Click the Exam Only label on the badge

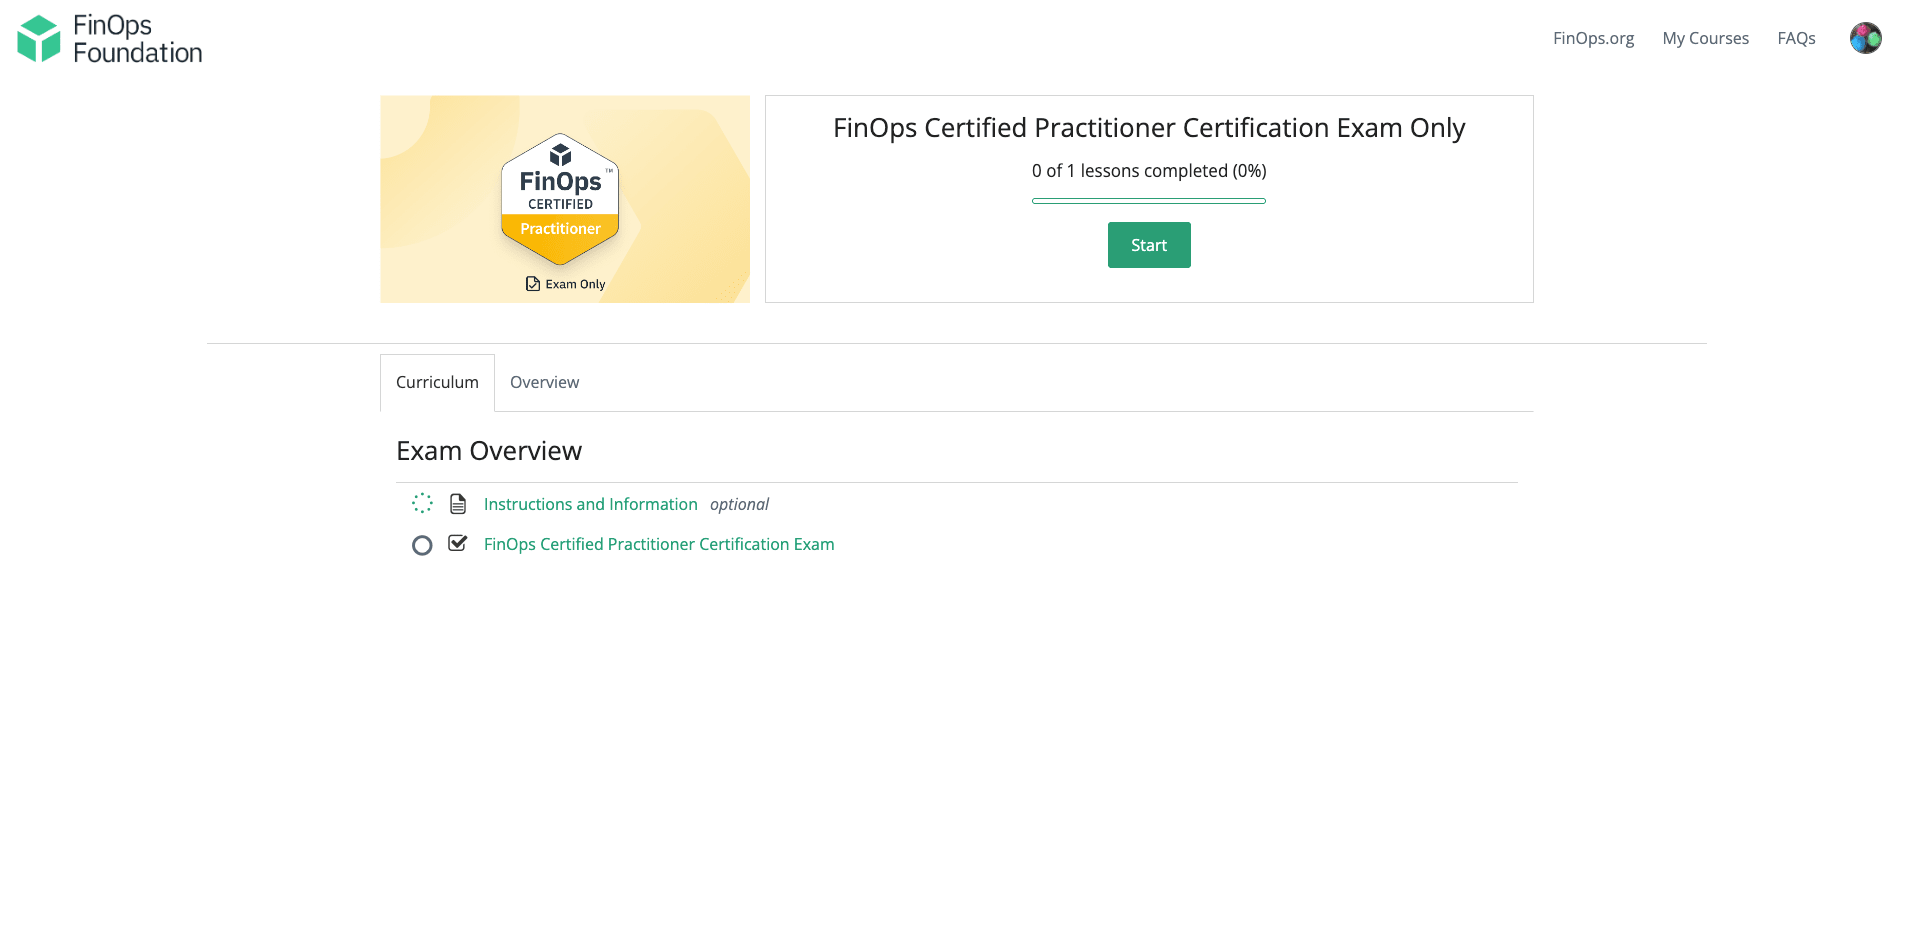tap(566, 284)
